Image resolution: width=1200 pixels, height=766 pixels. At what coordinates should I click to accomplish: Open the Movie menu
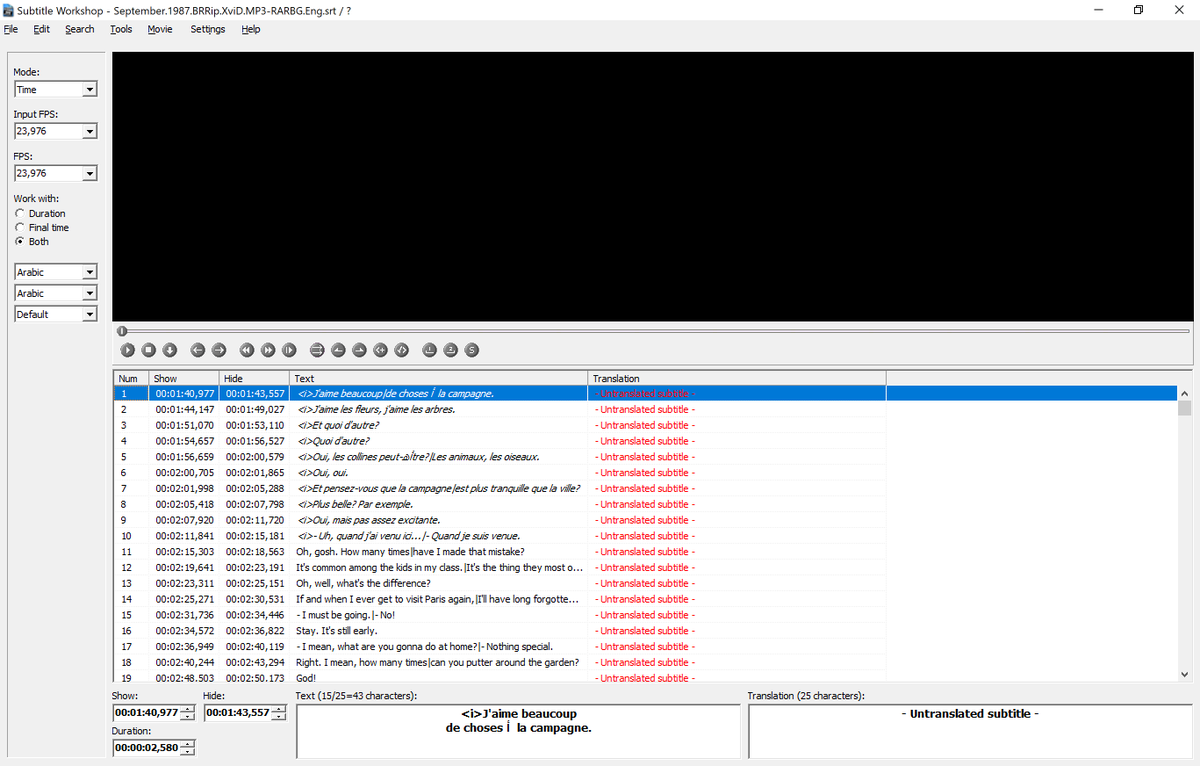coord(160,29)
